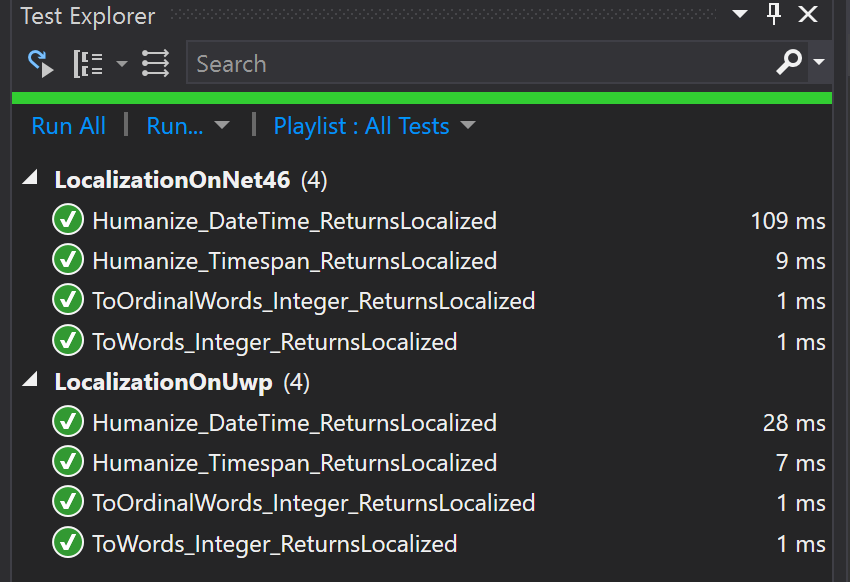Click the search magnifier icon
This screenshot has width=850, height=582.
(x=789, y=63)
